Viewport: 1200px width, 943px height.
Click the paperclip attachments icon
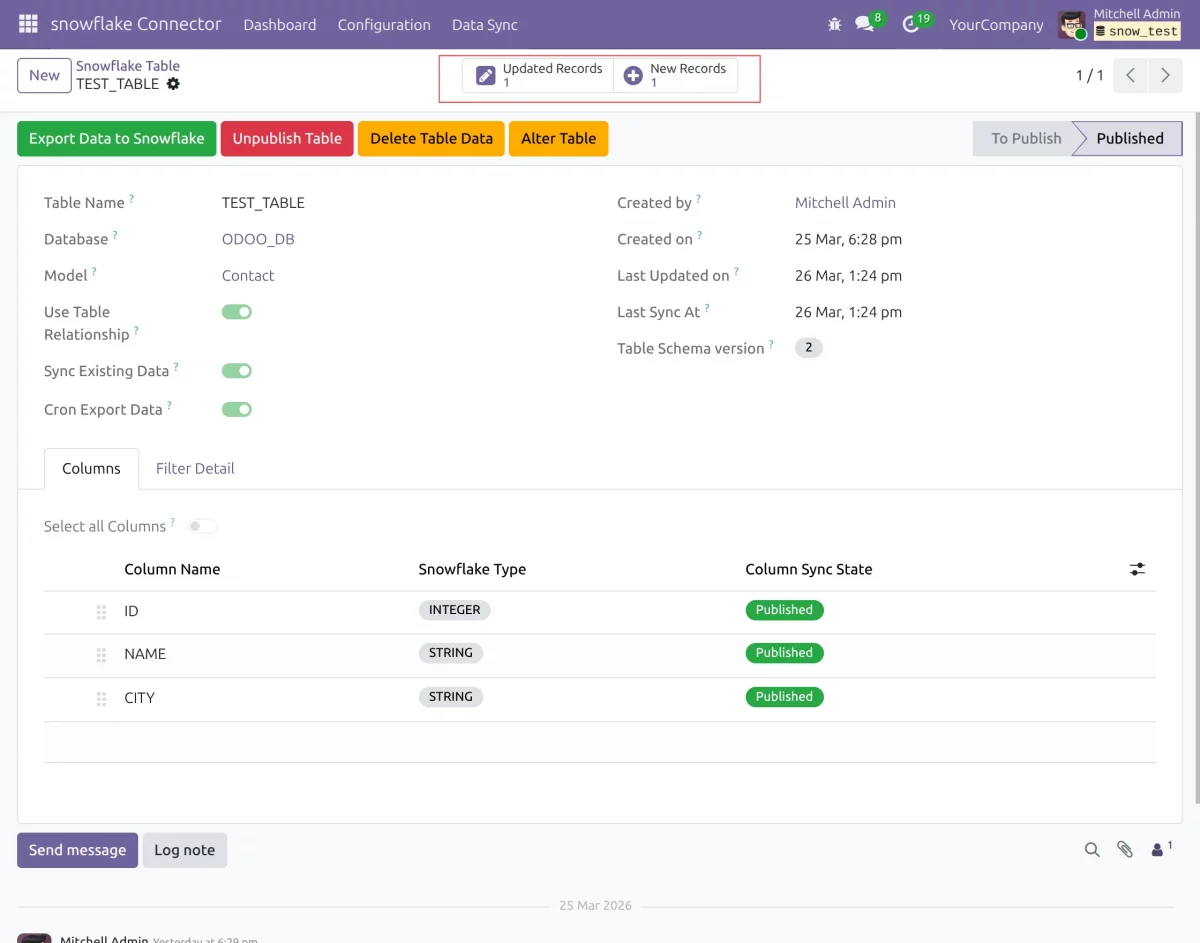tap(1125, 849)
